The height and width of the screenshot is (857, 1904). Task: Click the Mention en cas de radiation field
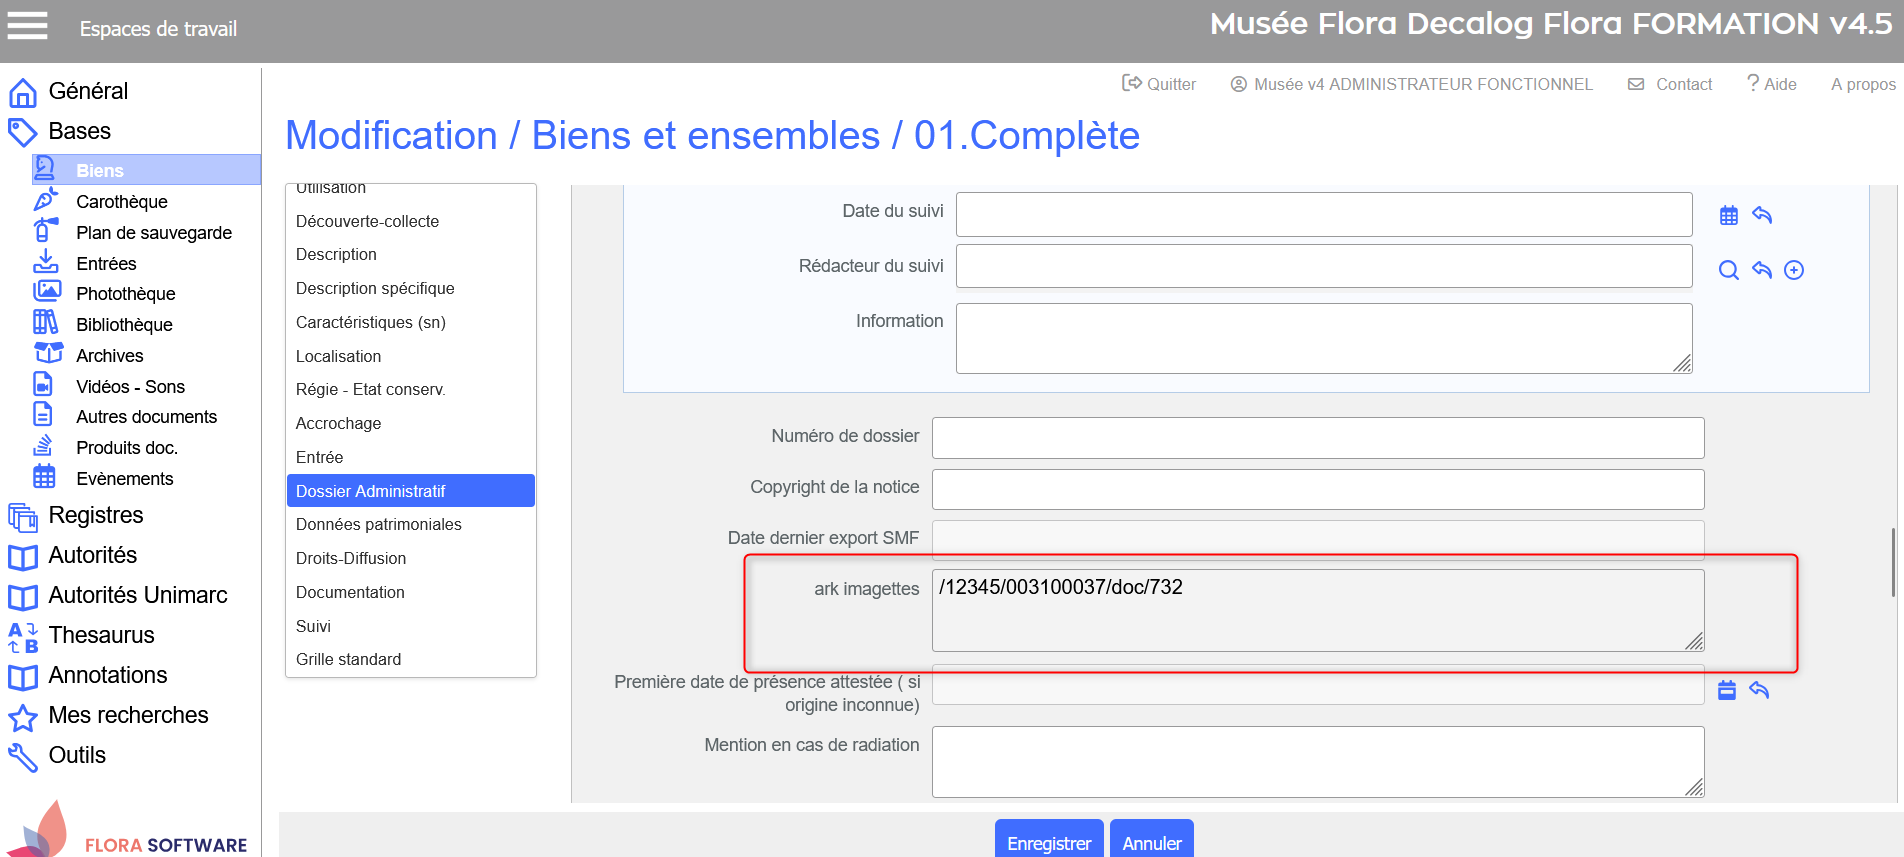(x=1318, y=762)
